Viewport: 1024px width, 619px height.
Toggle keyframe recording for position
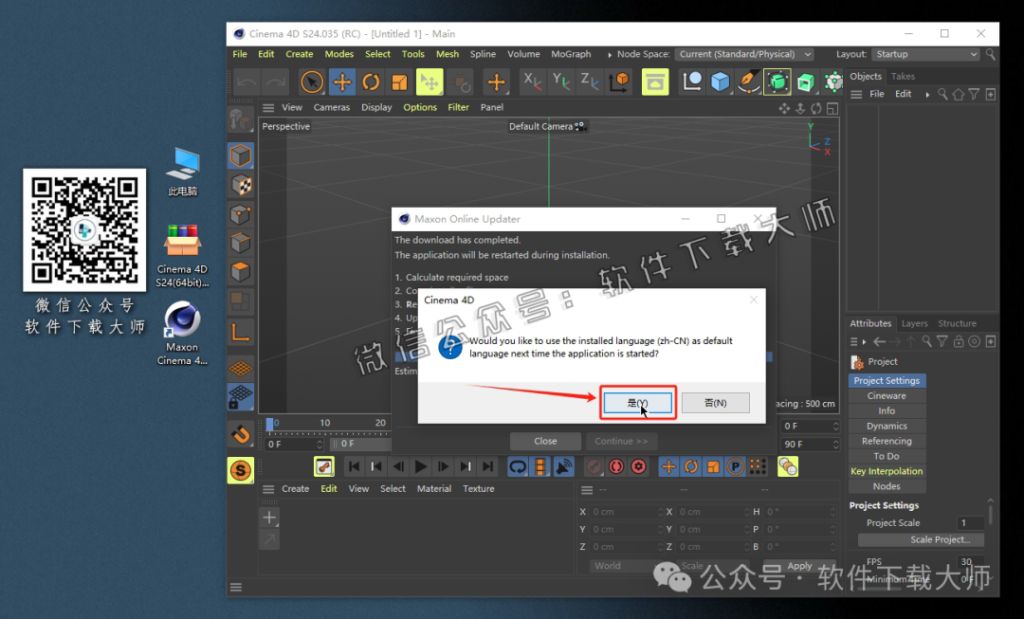coord(668,467)
